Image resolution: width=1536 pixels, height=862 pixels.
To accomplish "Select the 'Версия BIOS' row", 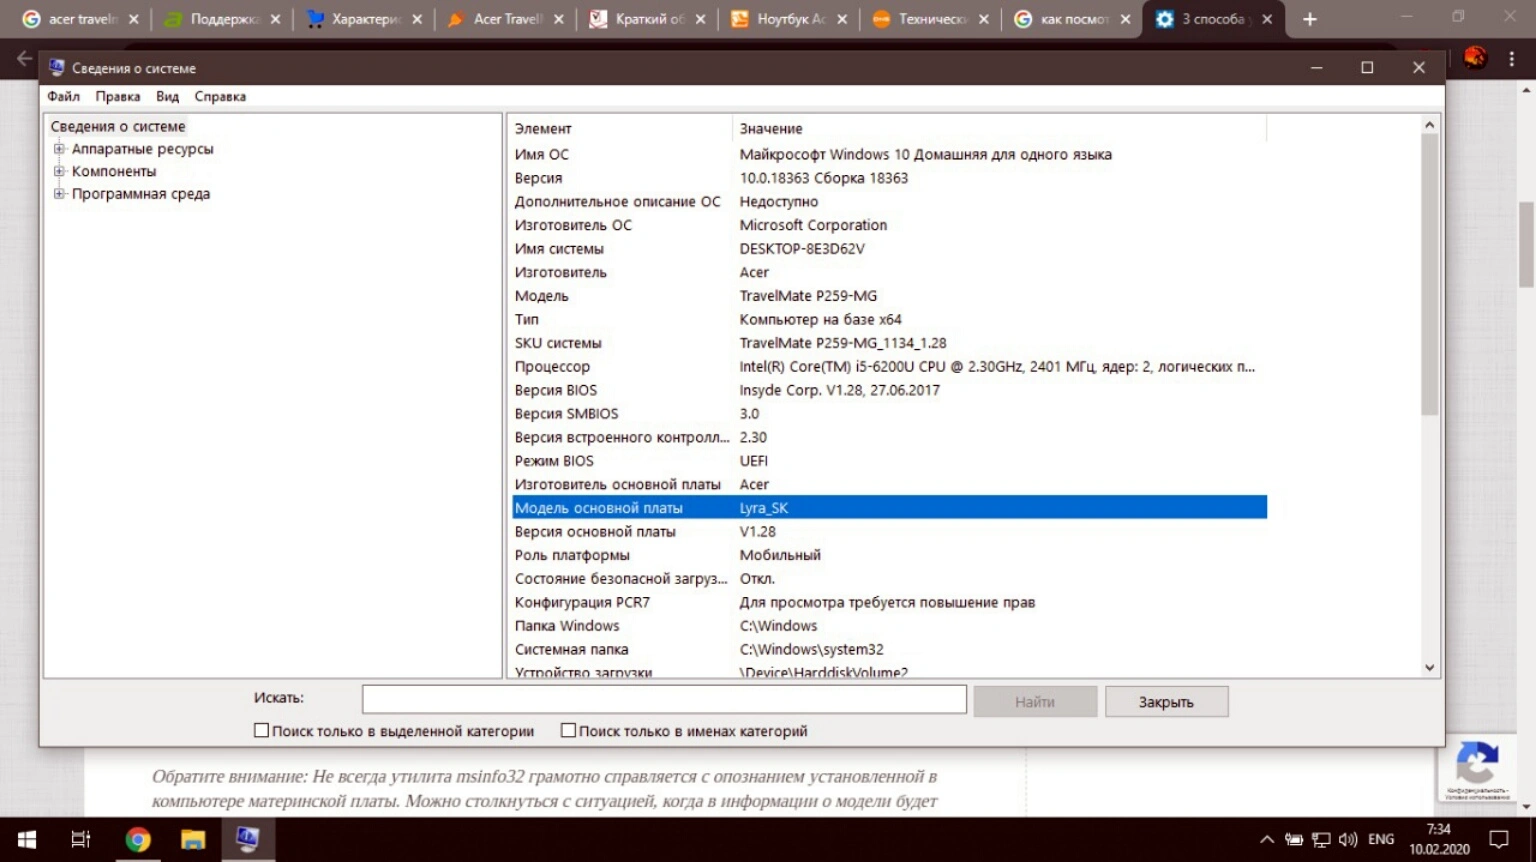I will tap(889, 390).
